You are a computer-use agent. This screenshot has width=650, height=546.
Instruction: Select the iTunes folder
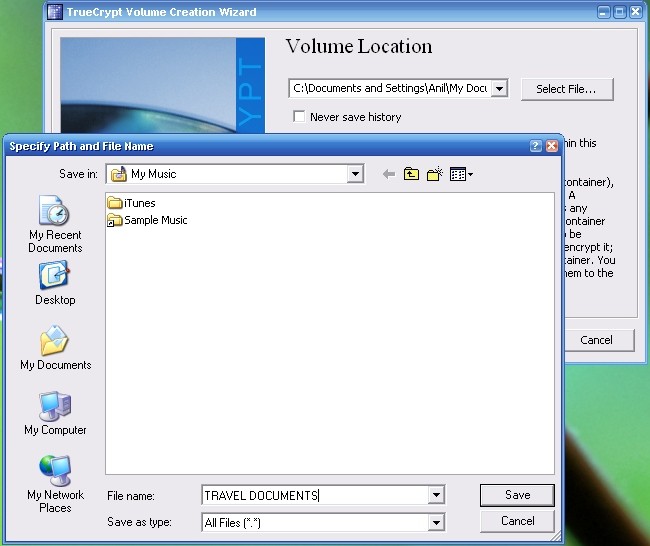point(131,203)
